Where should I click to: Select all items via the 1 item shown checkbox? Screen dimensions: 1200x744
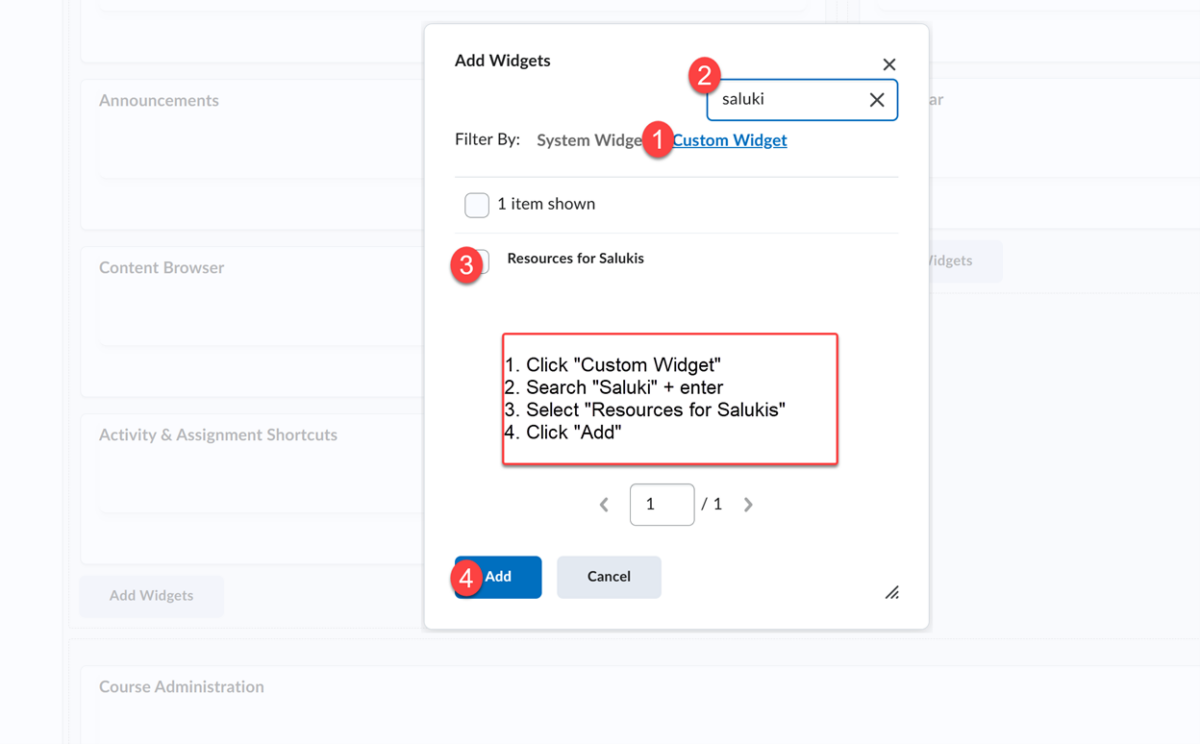click(x=476, y=204)
